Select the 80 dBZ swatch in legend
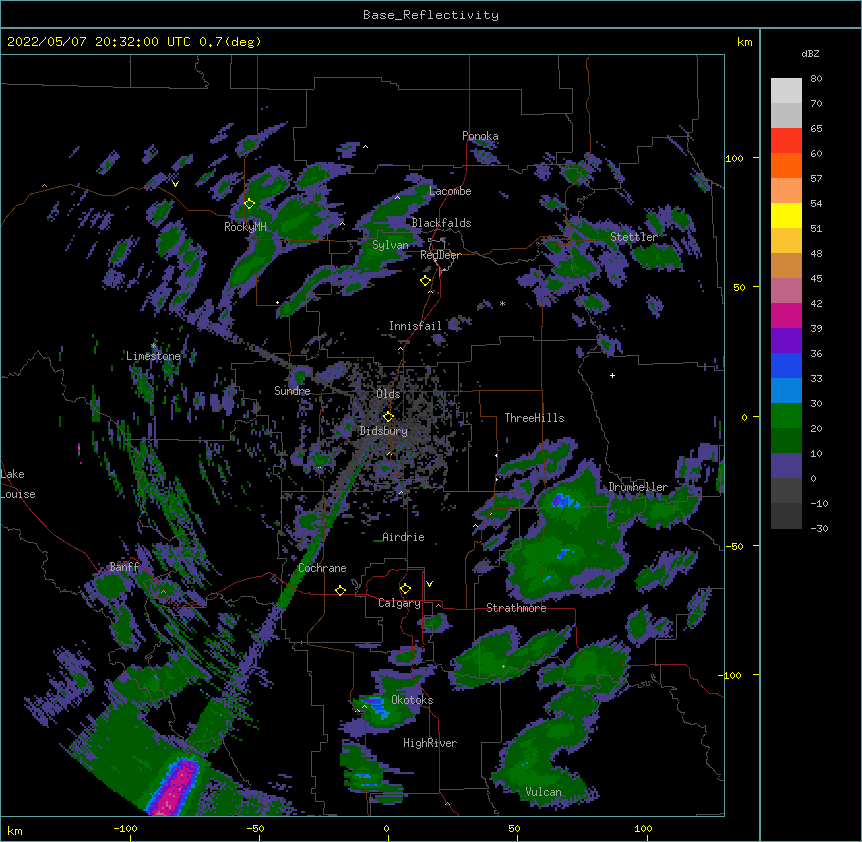 786,91
